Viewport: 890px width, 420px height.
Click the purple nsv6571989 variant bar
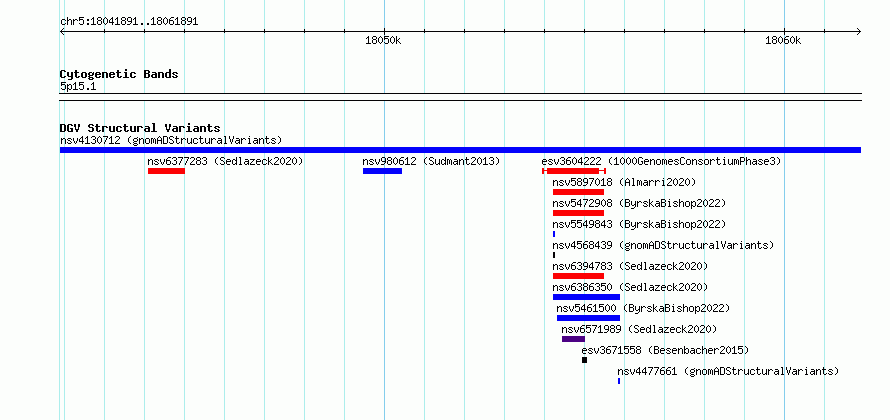point(573,339)
